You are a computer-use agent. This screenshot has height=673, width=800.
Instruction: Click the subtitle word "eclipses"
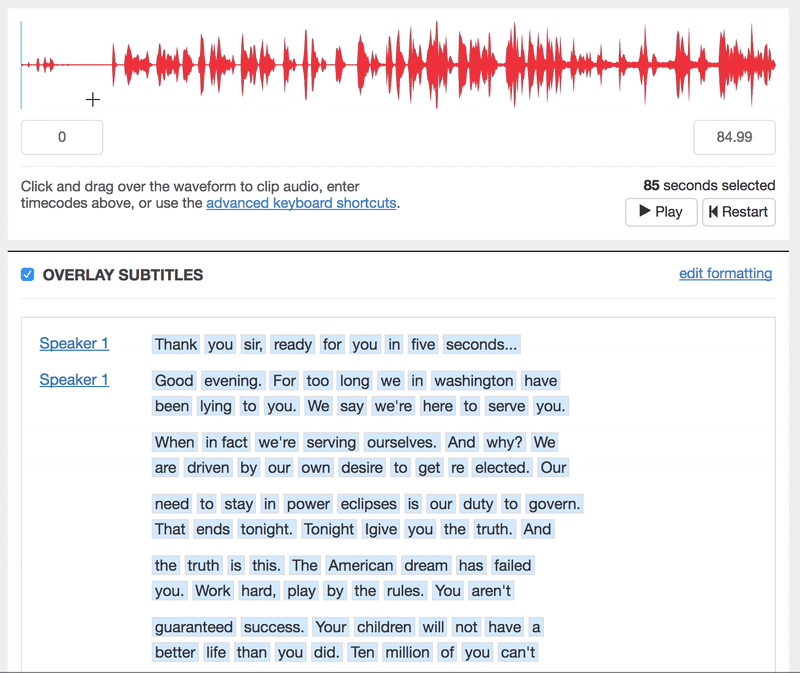[367, 504]
